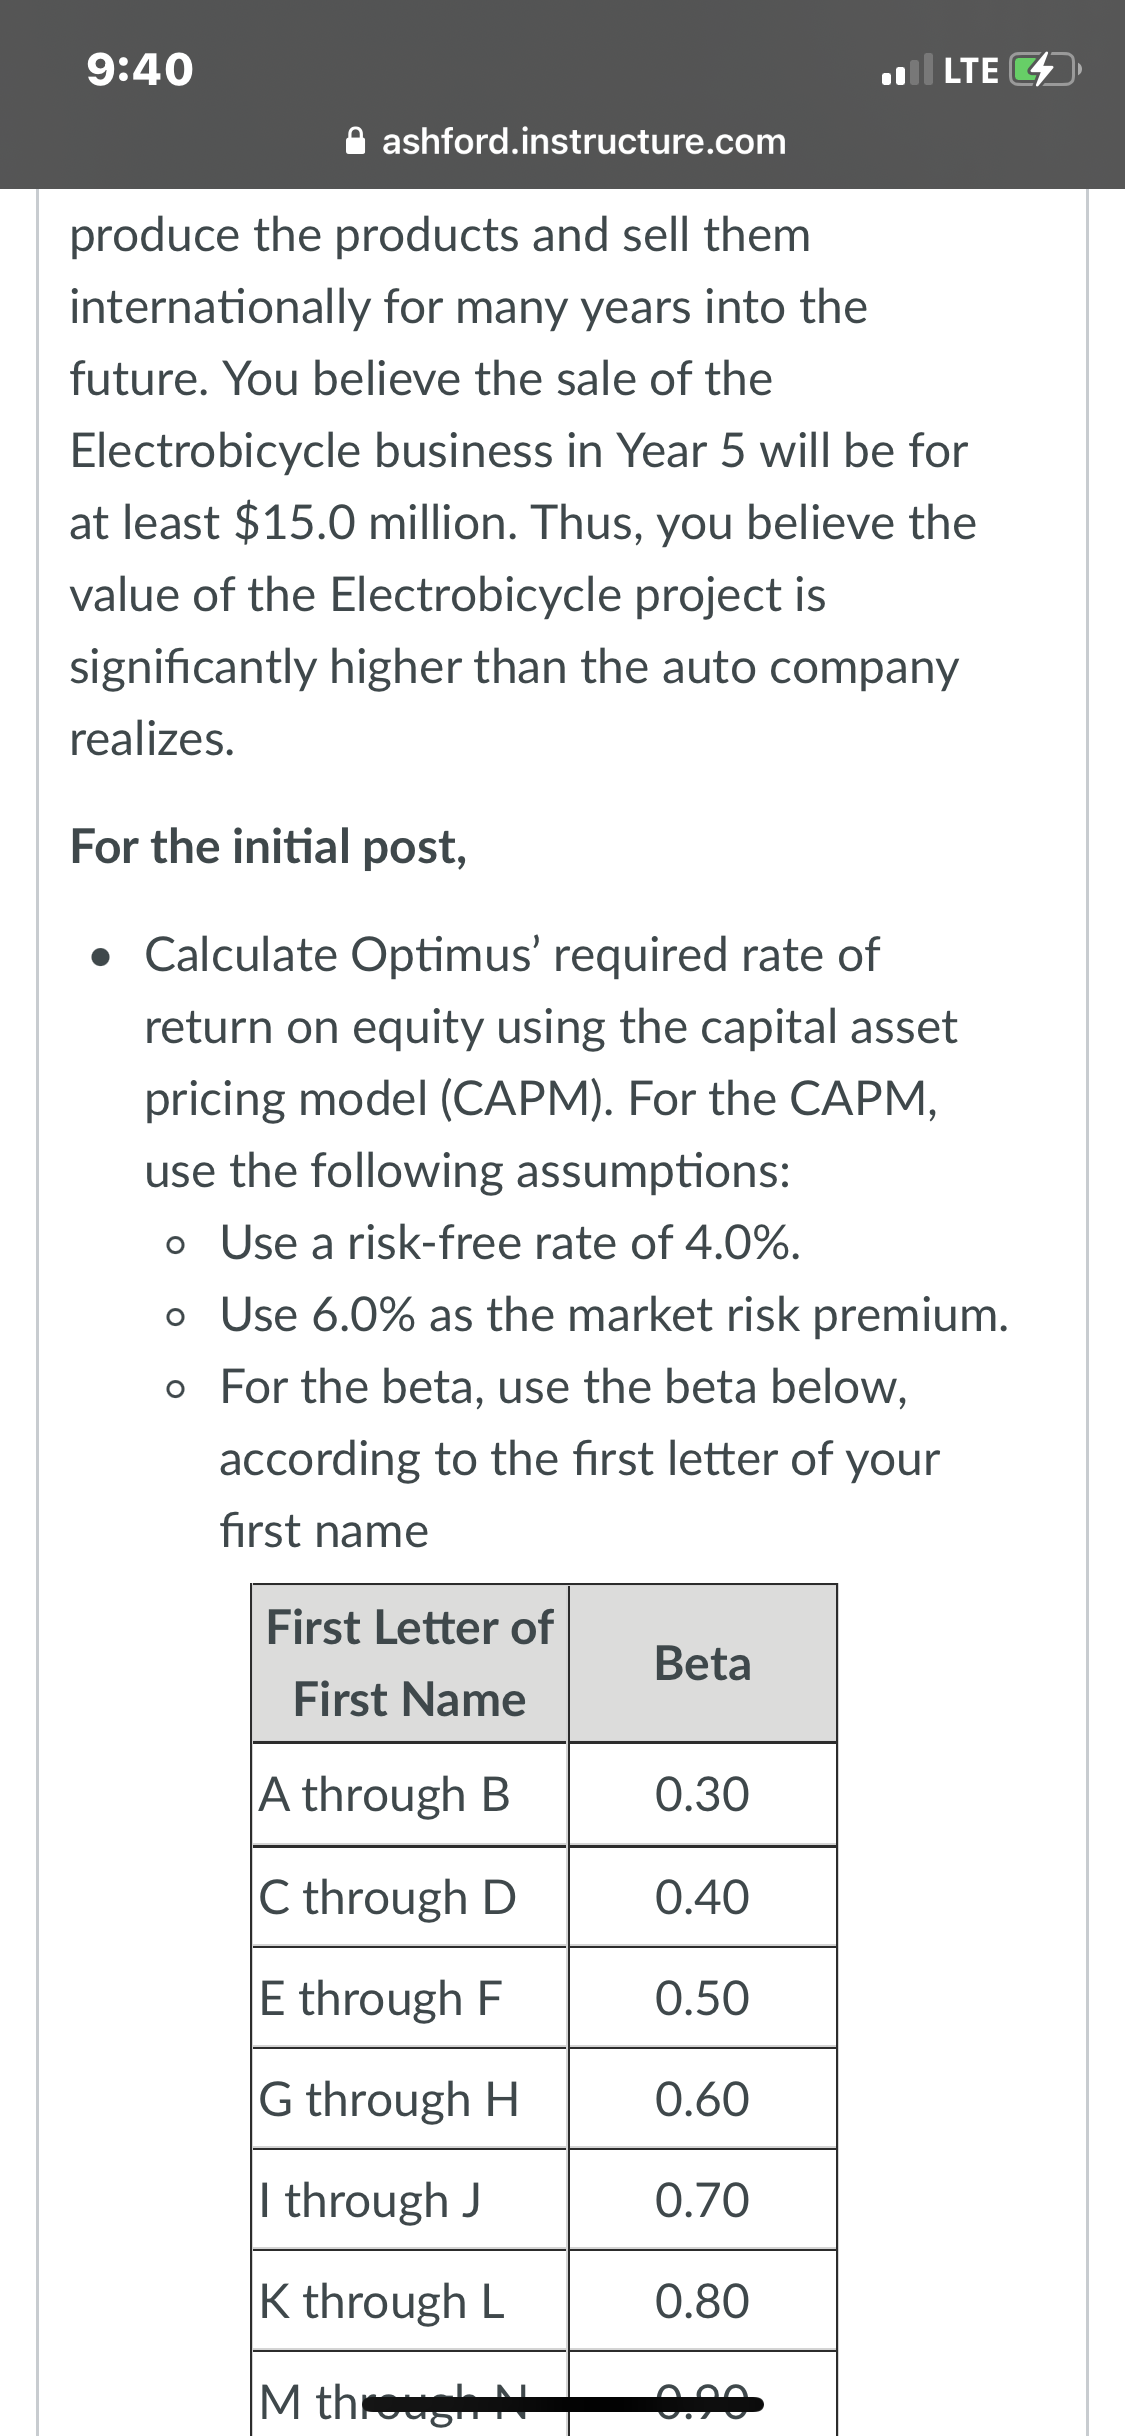Select the 'G through H' table cell
Viewport: 1125px width, 2436px height.
point(410,2098)
